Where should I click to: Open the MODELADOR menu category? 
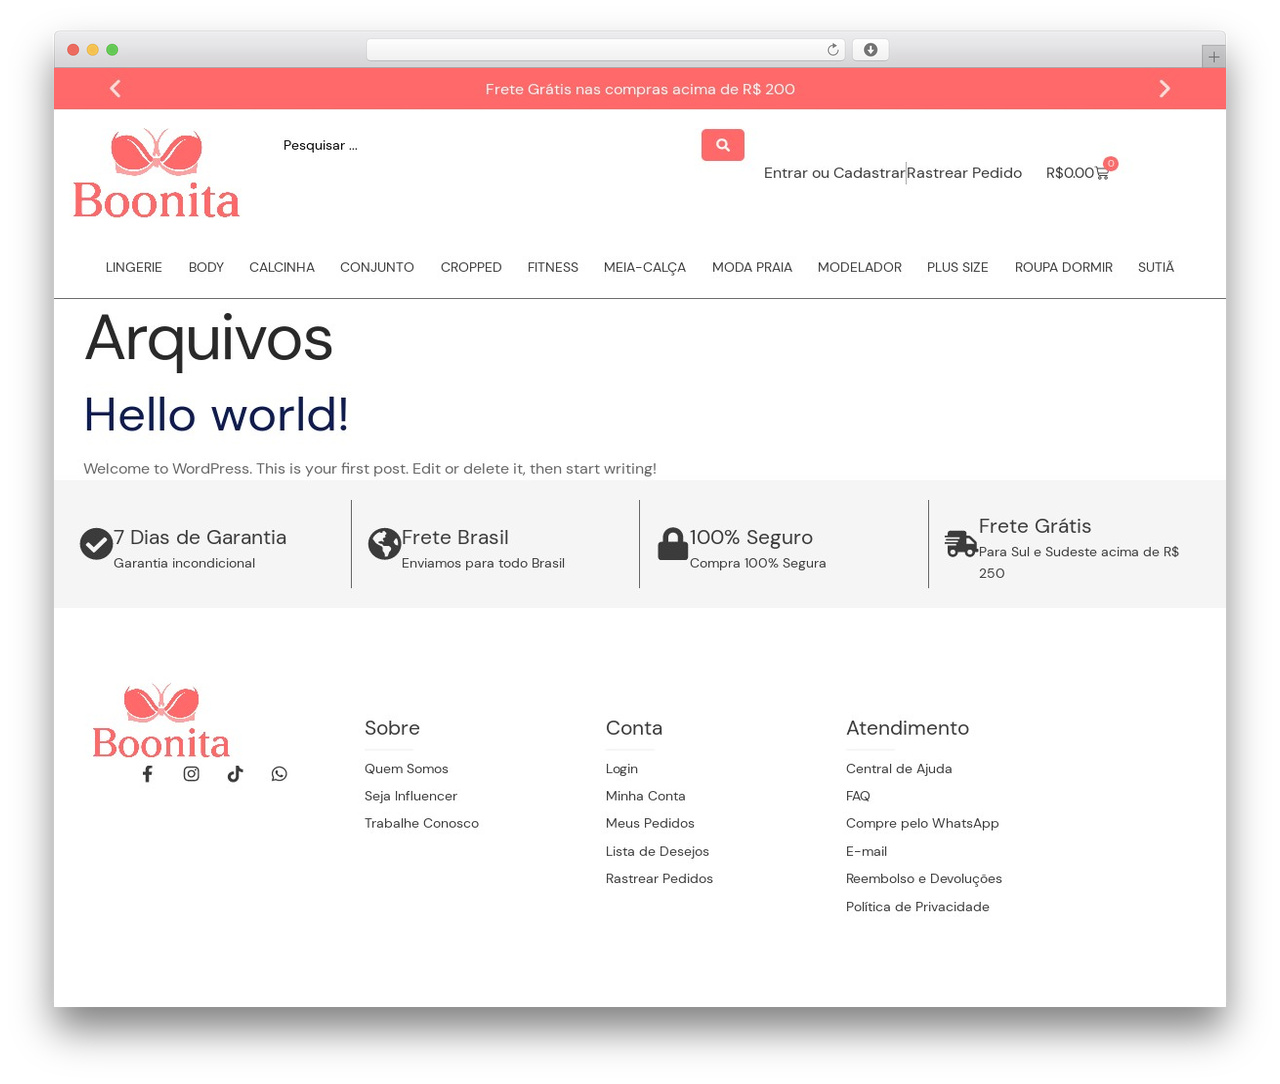pos(860,267)
